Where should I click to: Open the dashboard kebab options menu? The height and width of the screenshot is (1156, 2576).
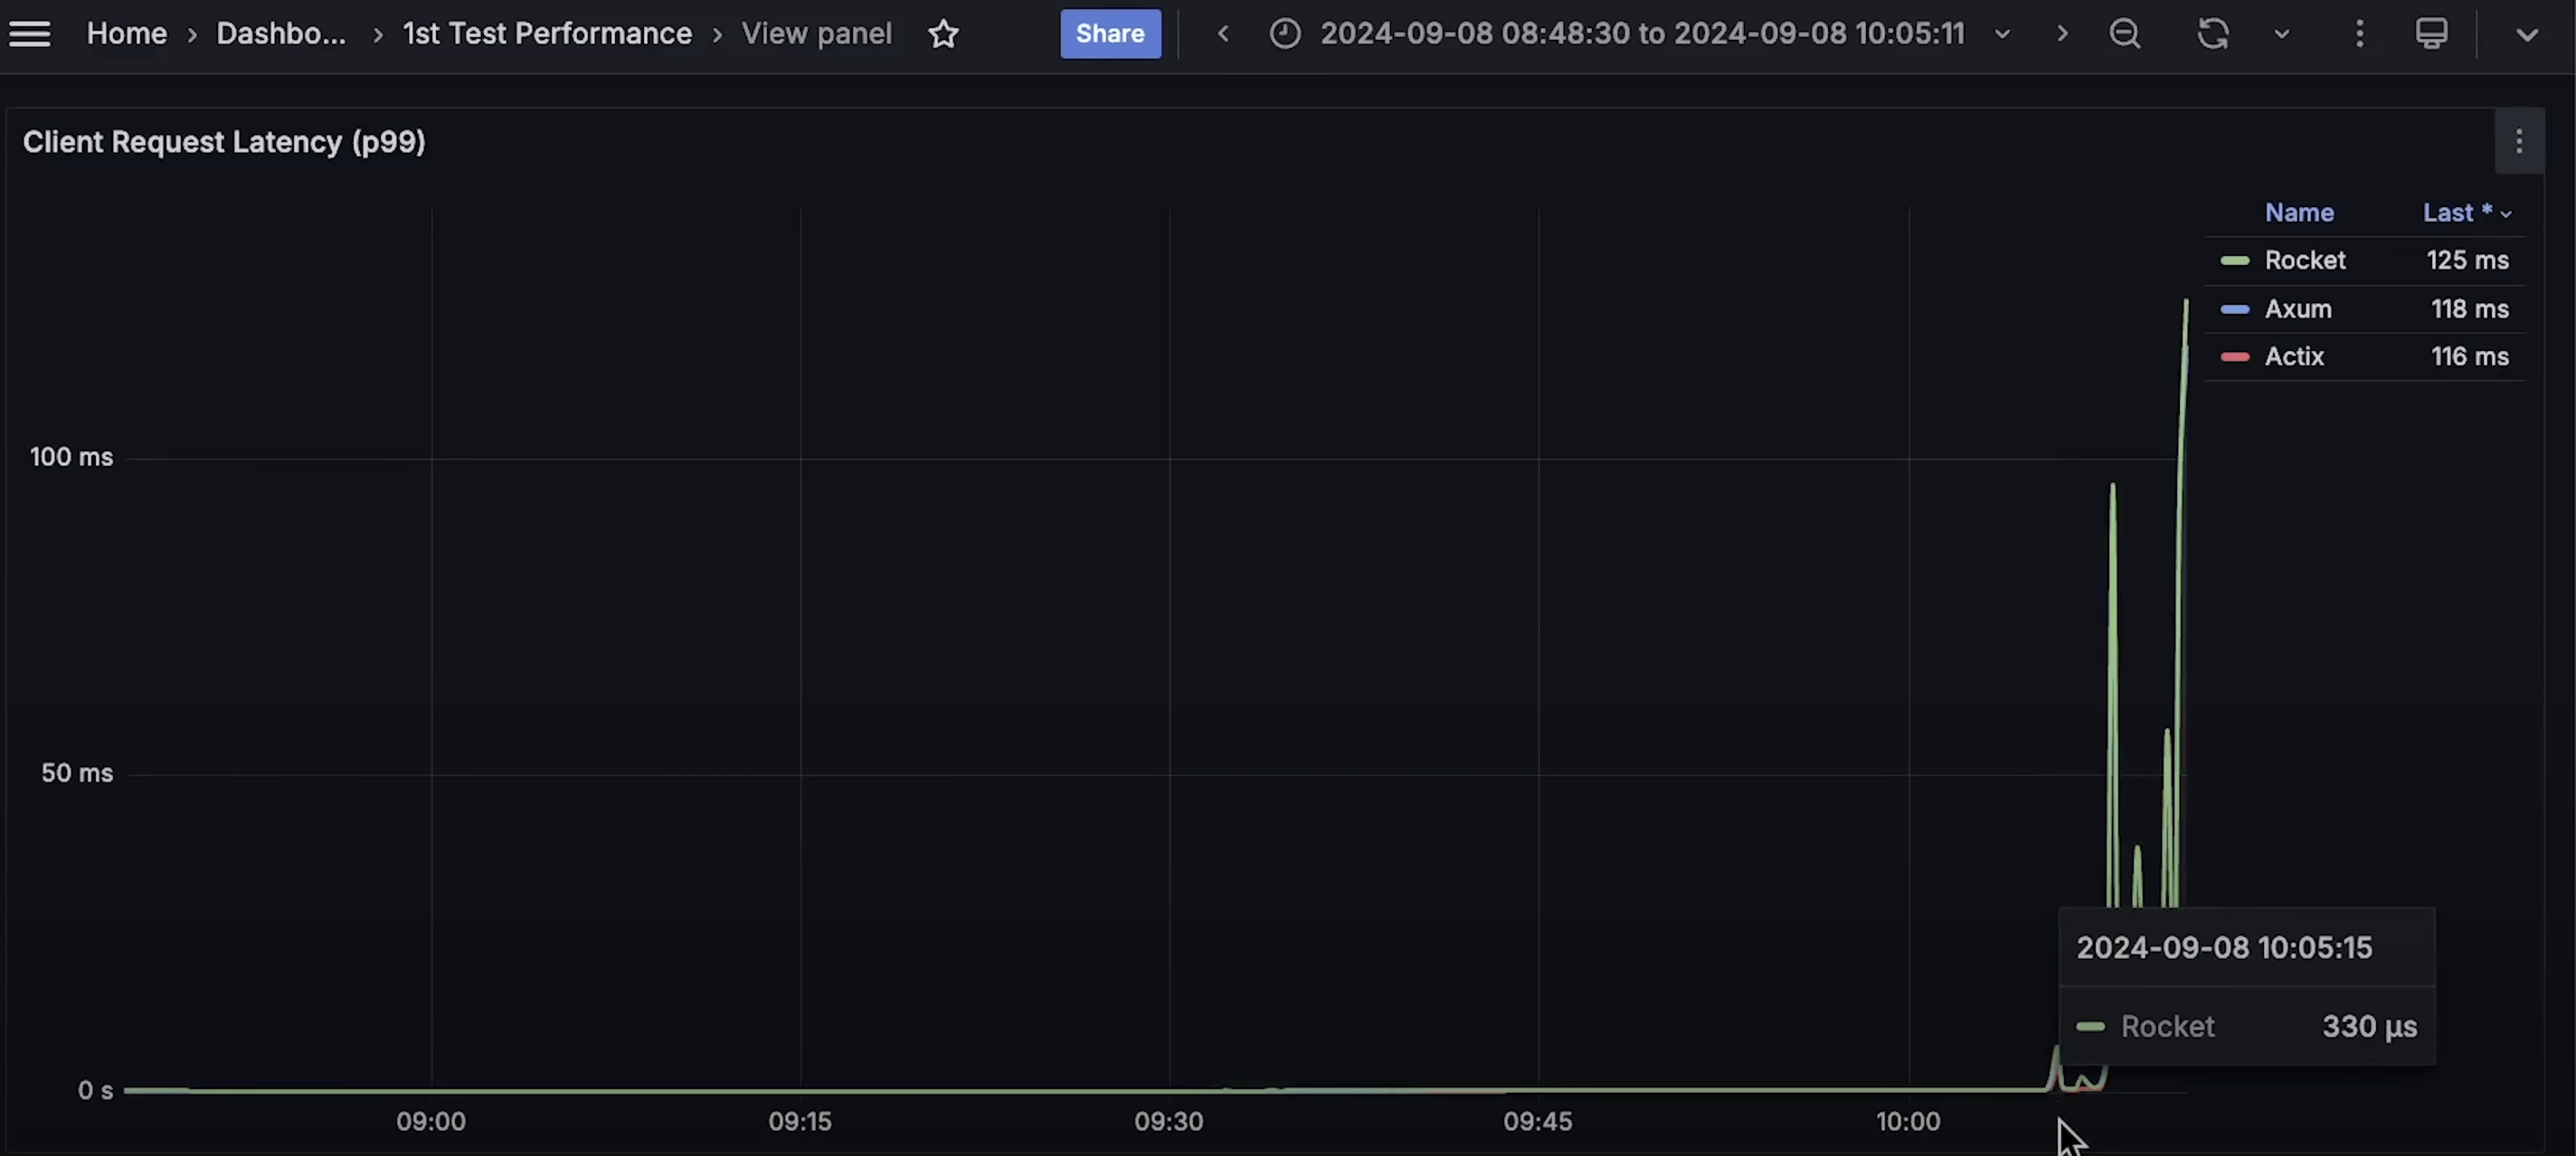coord(2359,34)
